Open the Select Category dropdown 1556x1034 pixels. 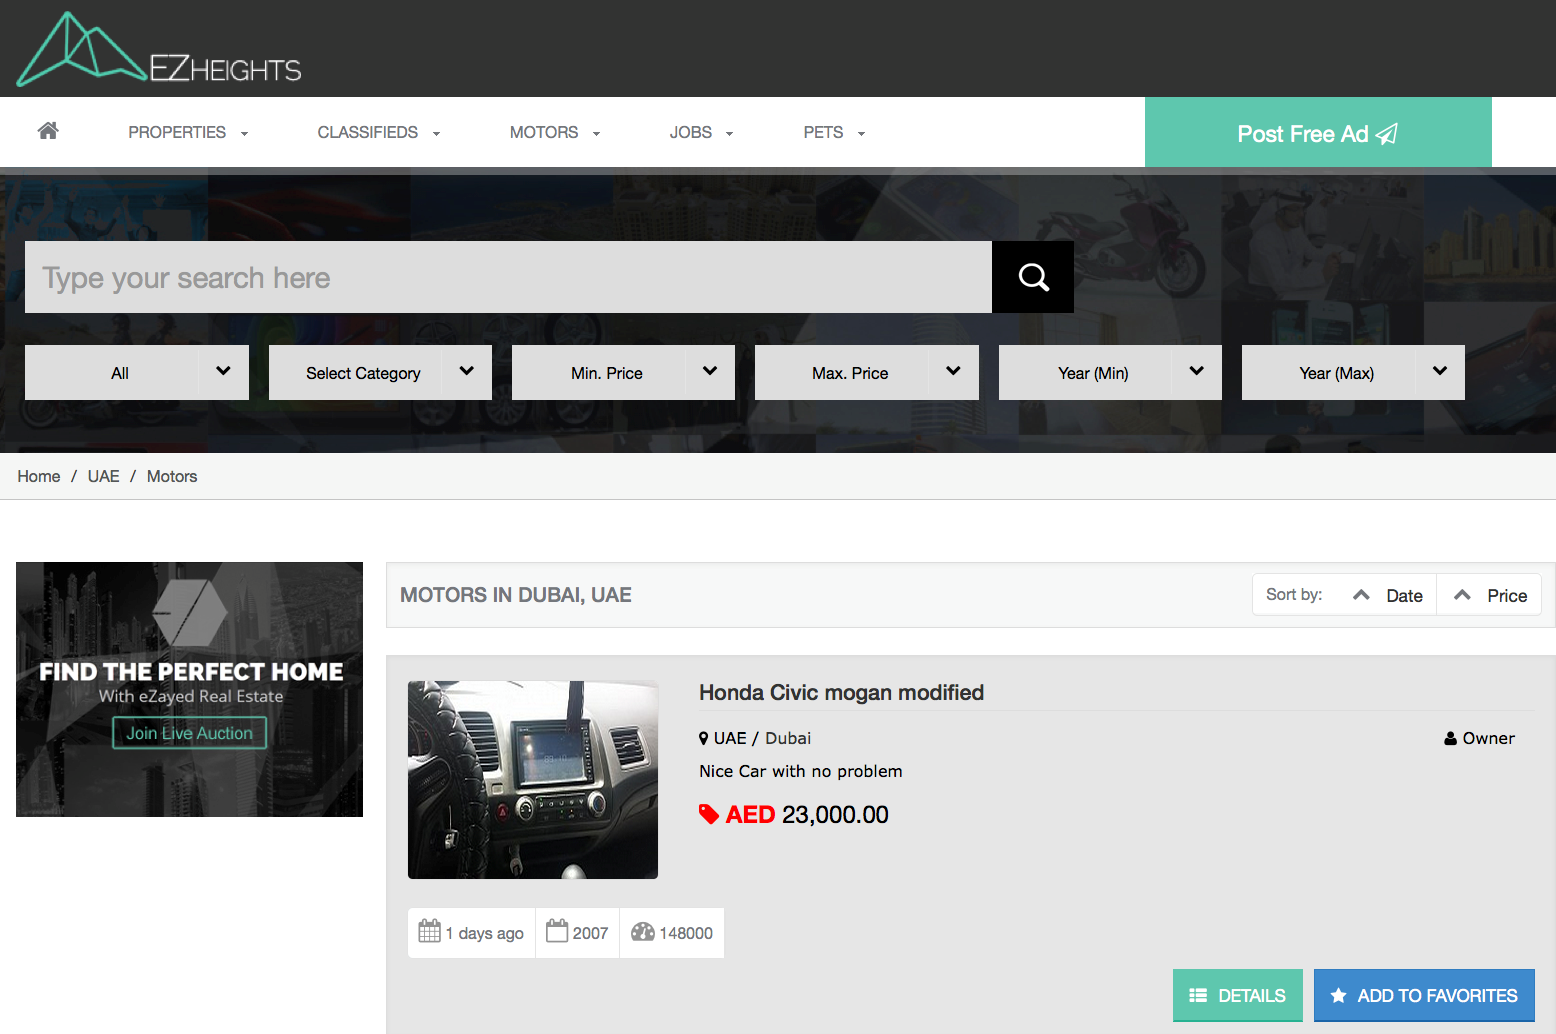point(380,372)
